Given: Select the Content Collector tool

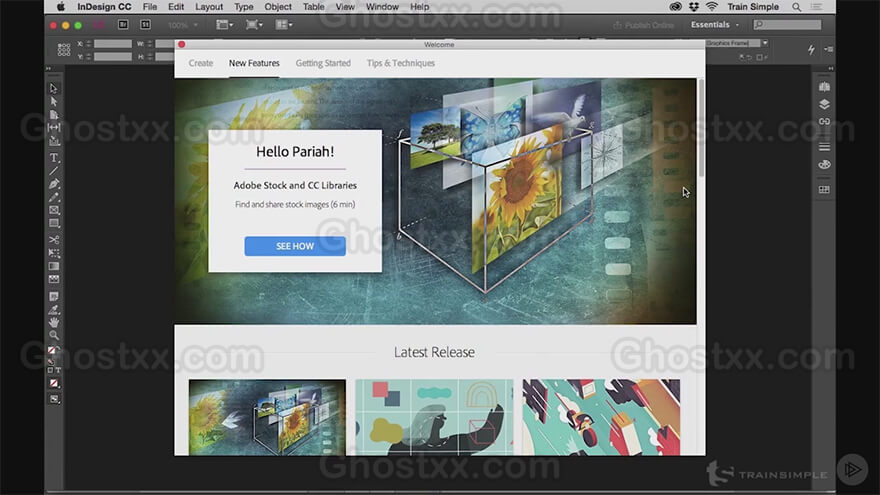Looking at the screenshot, I should (54, 141).
